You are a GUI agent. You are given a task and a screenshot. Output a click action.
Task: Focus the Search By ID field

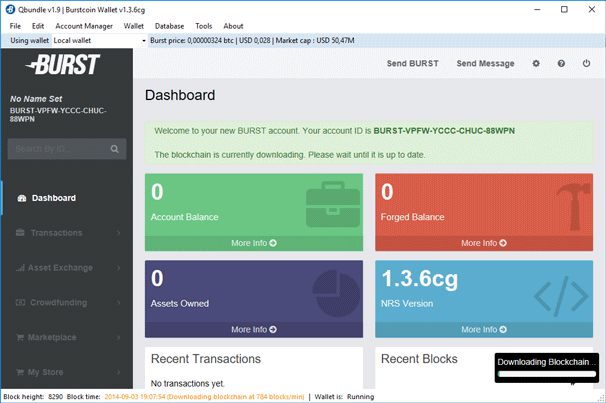pyautogui.click(x=67, y=149)
